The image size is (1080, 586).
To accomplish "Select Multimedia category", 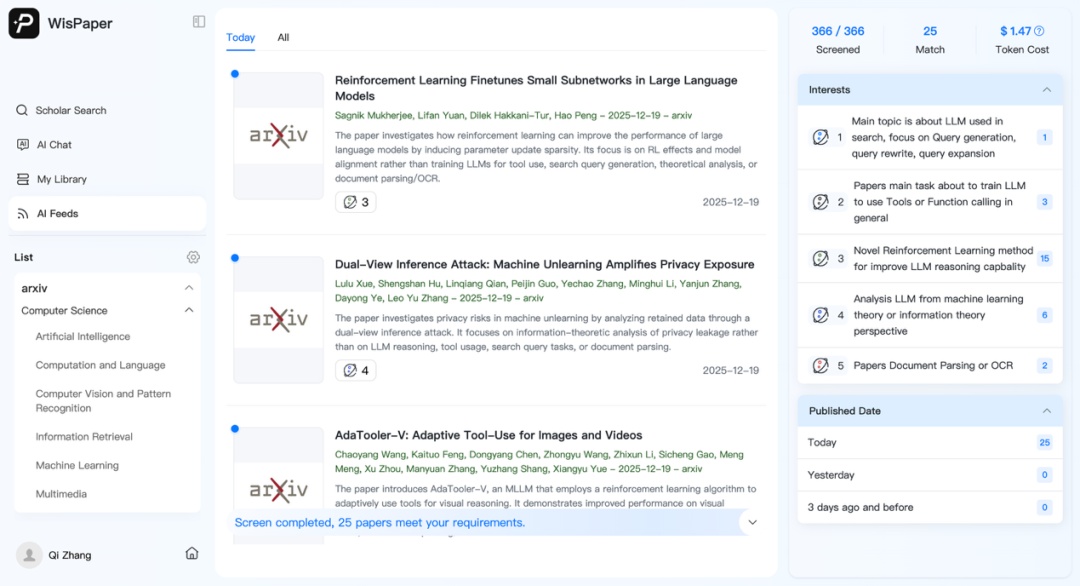I will (x=61, y=494).
